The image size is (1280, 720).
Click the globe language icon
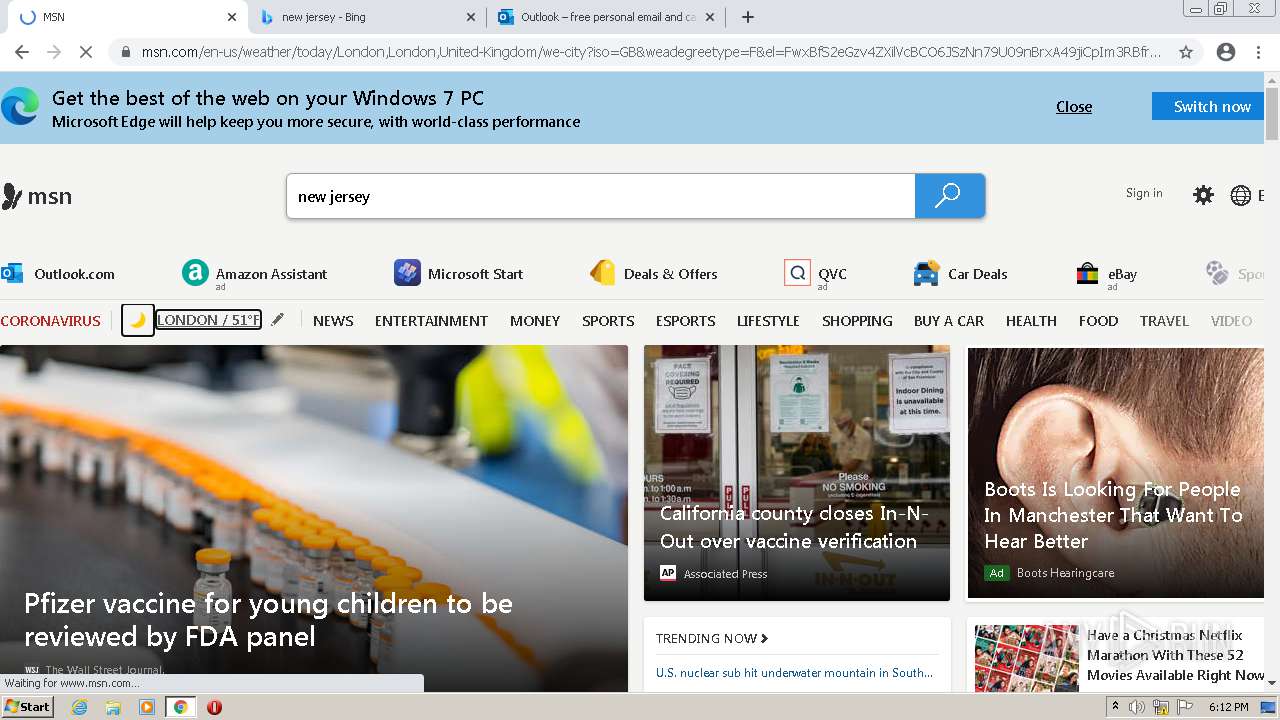1241,195
